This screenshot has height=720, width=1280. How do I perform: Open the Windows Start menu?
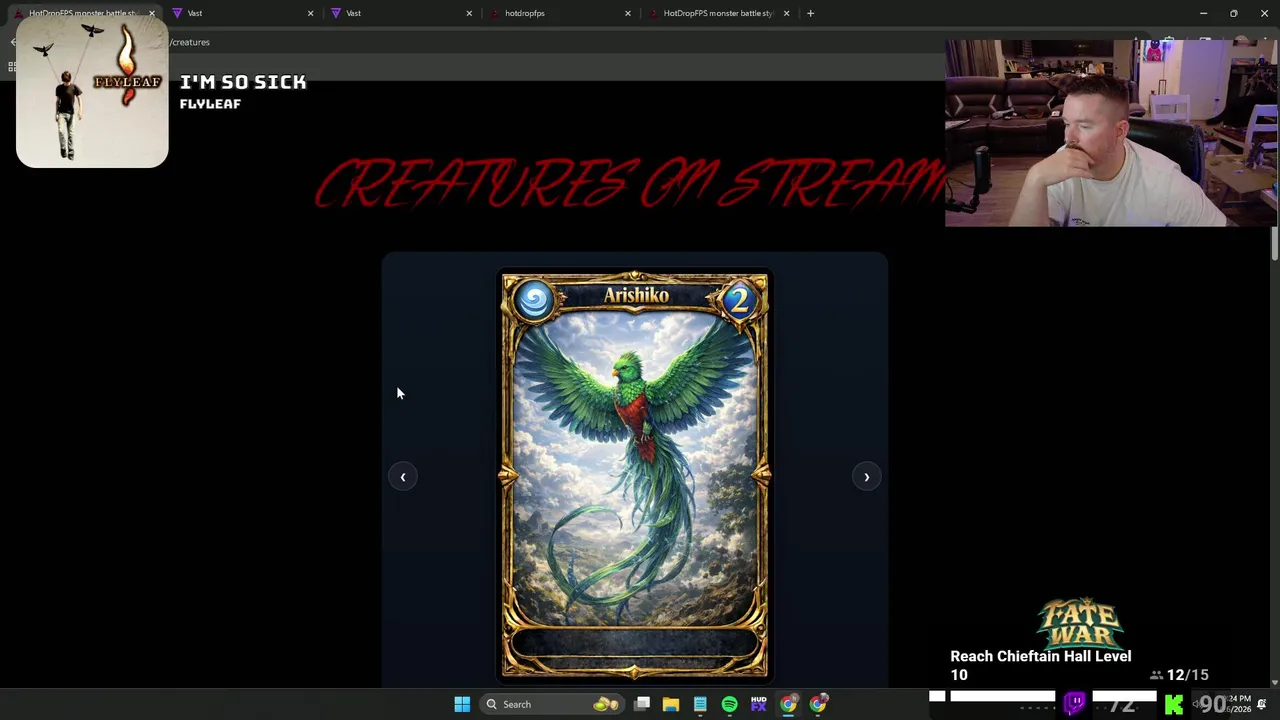462,704
